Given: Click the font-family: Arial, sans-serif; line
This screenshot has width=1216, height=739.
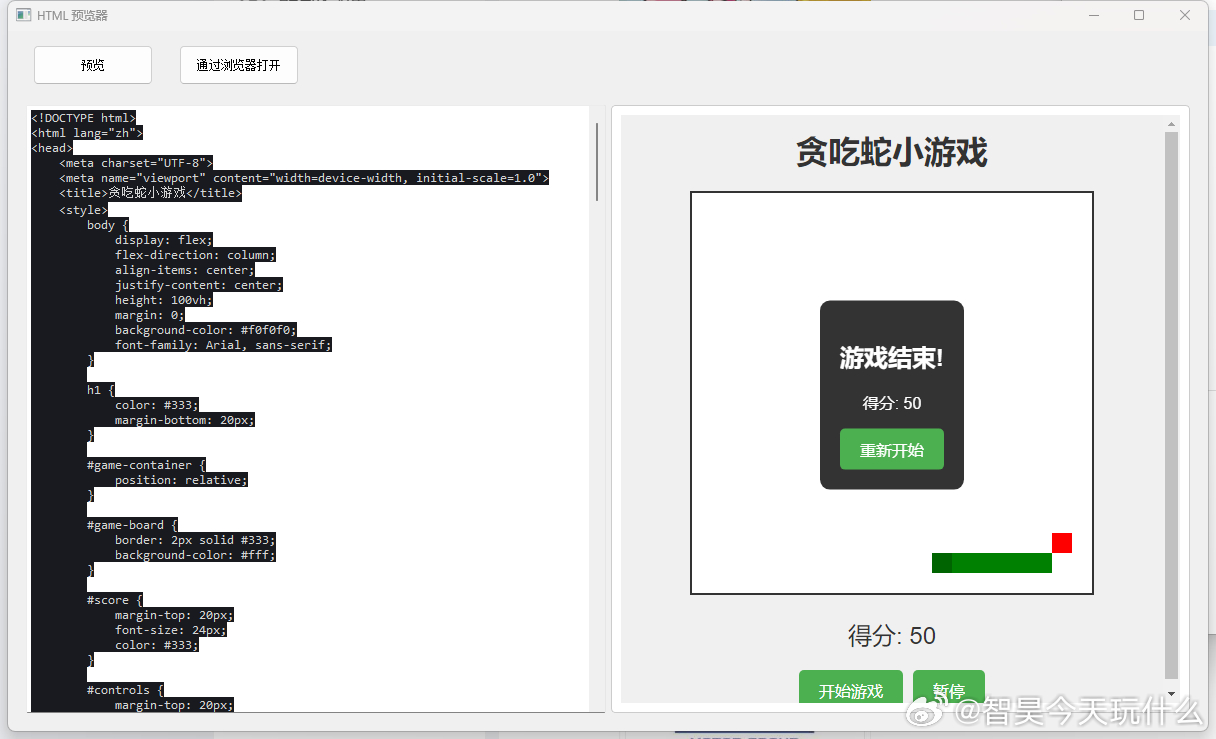Looking at the screenshot, I should pos(223,345).
